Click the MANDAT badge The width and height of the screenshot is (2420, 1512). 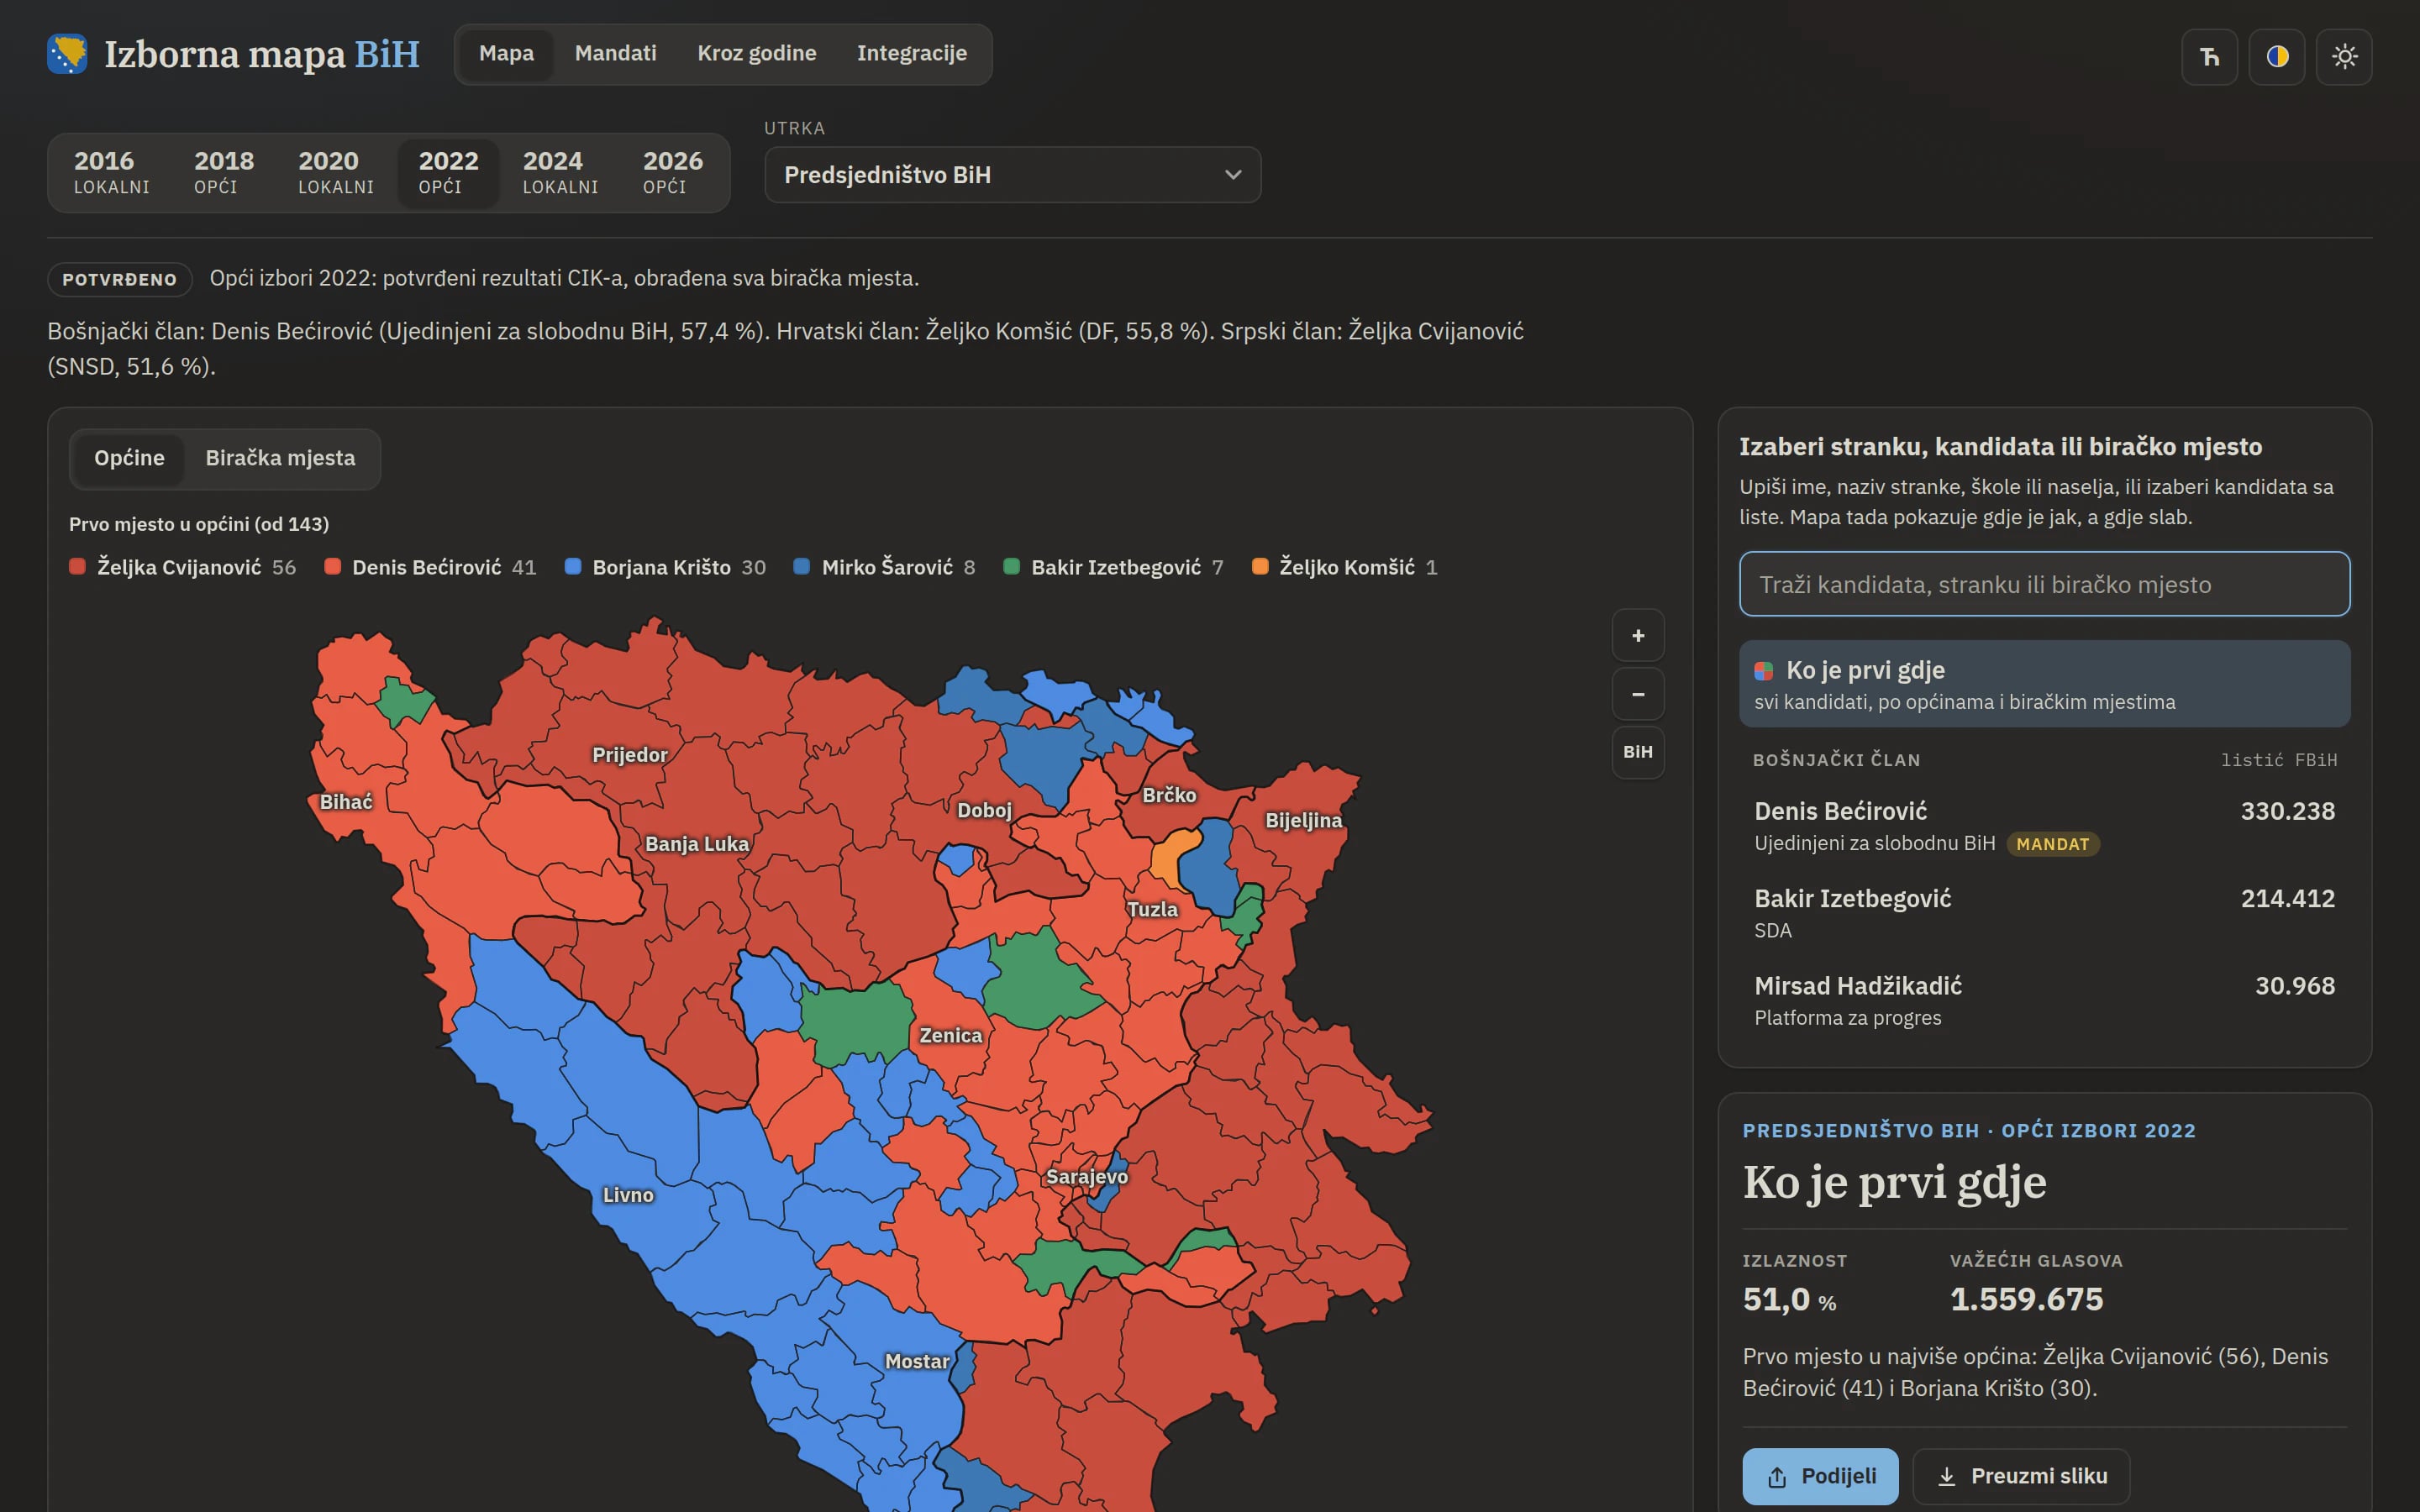2052,844
